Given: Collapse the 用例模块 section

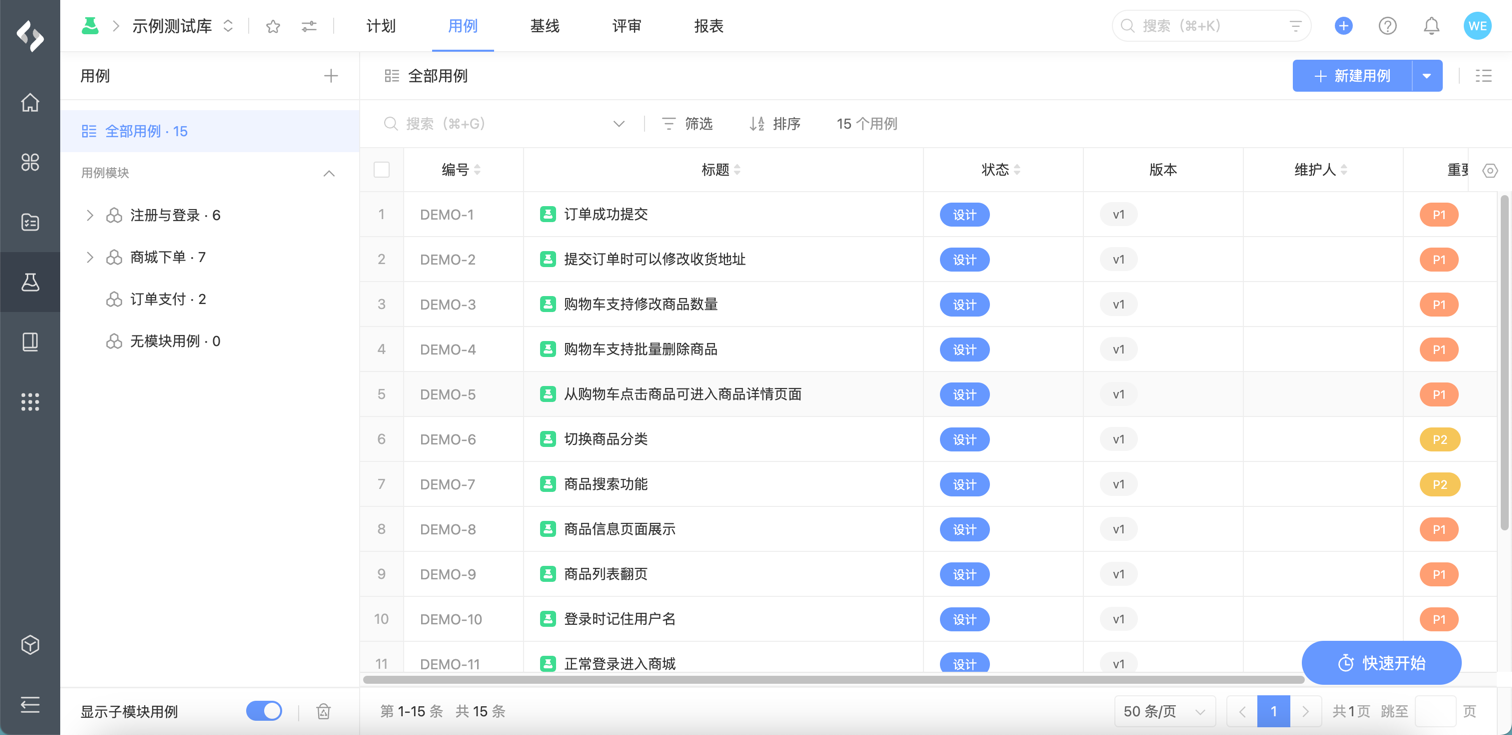Looking at the screenshot, I should [x=329, y=173].
